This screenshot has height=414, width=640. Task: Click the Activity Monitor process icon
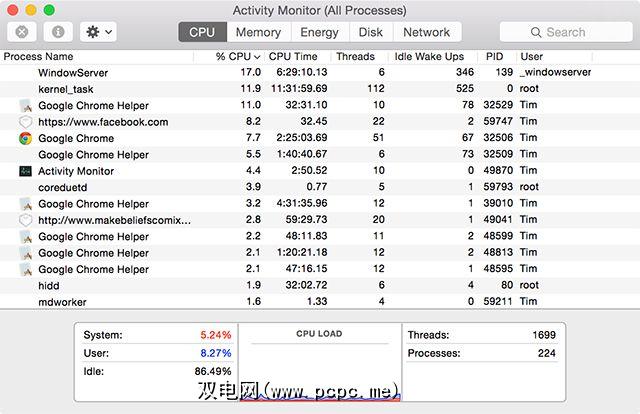(x=26, y=171)
